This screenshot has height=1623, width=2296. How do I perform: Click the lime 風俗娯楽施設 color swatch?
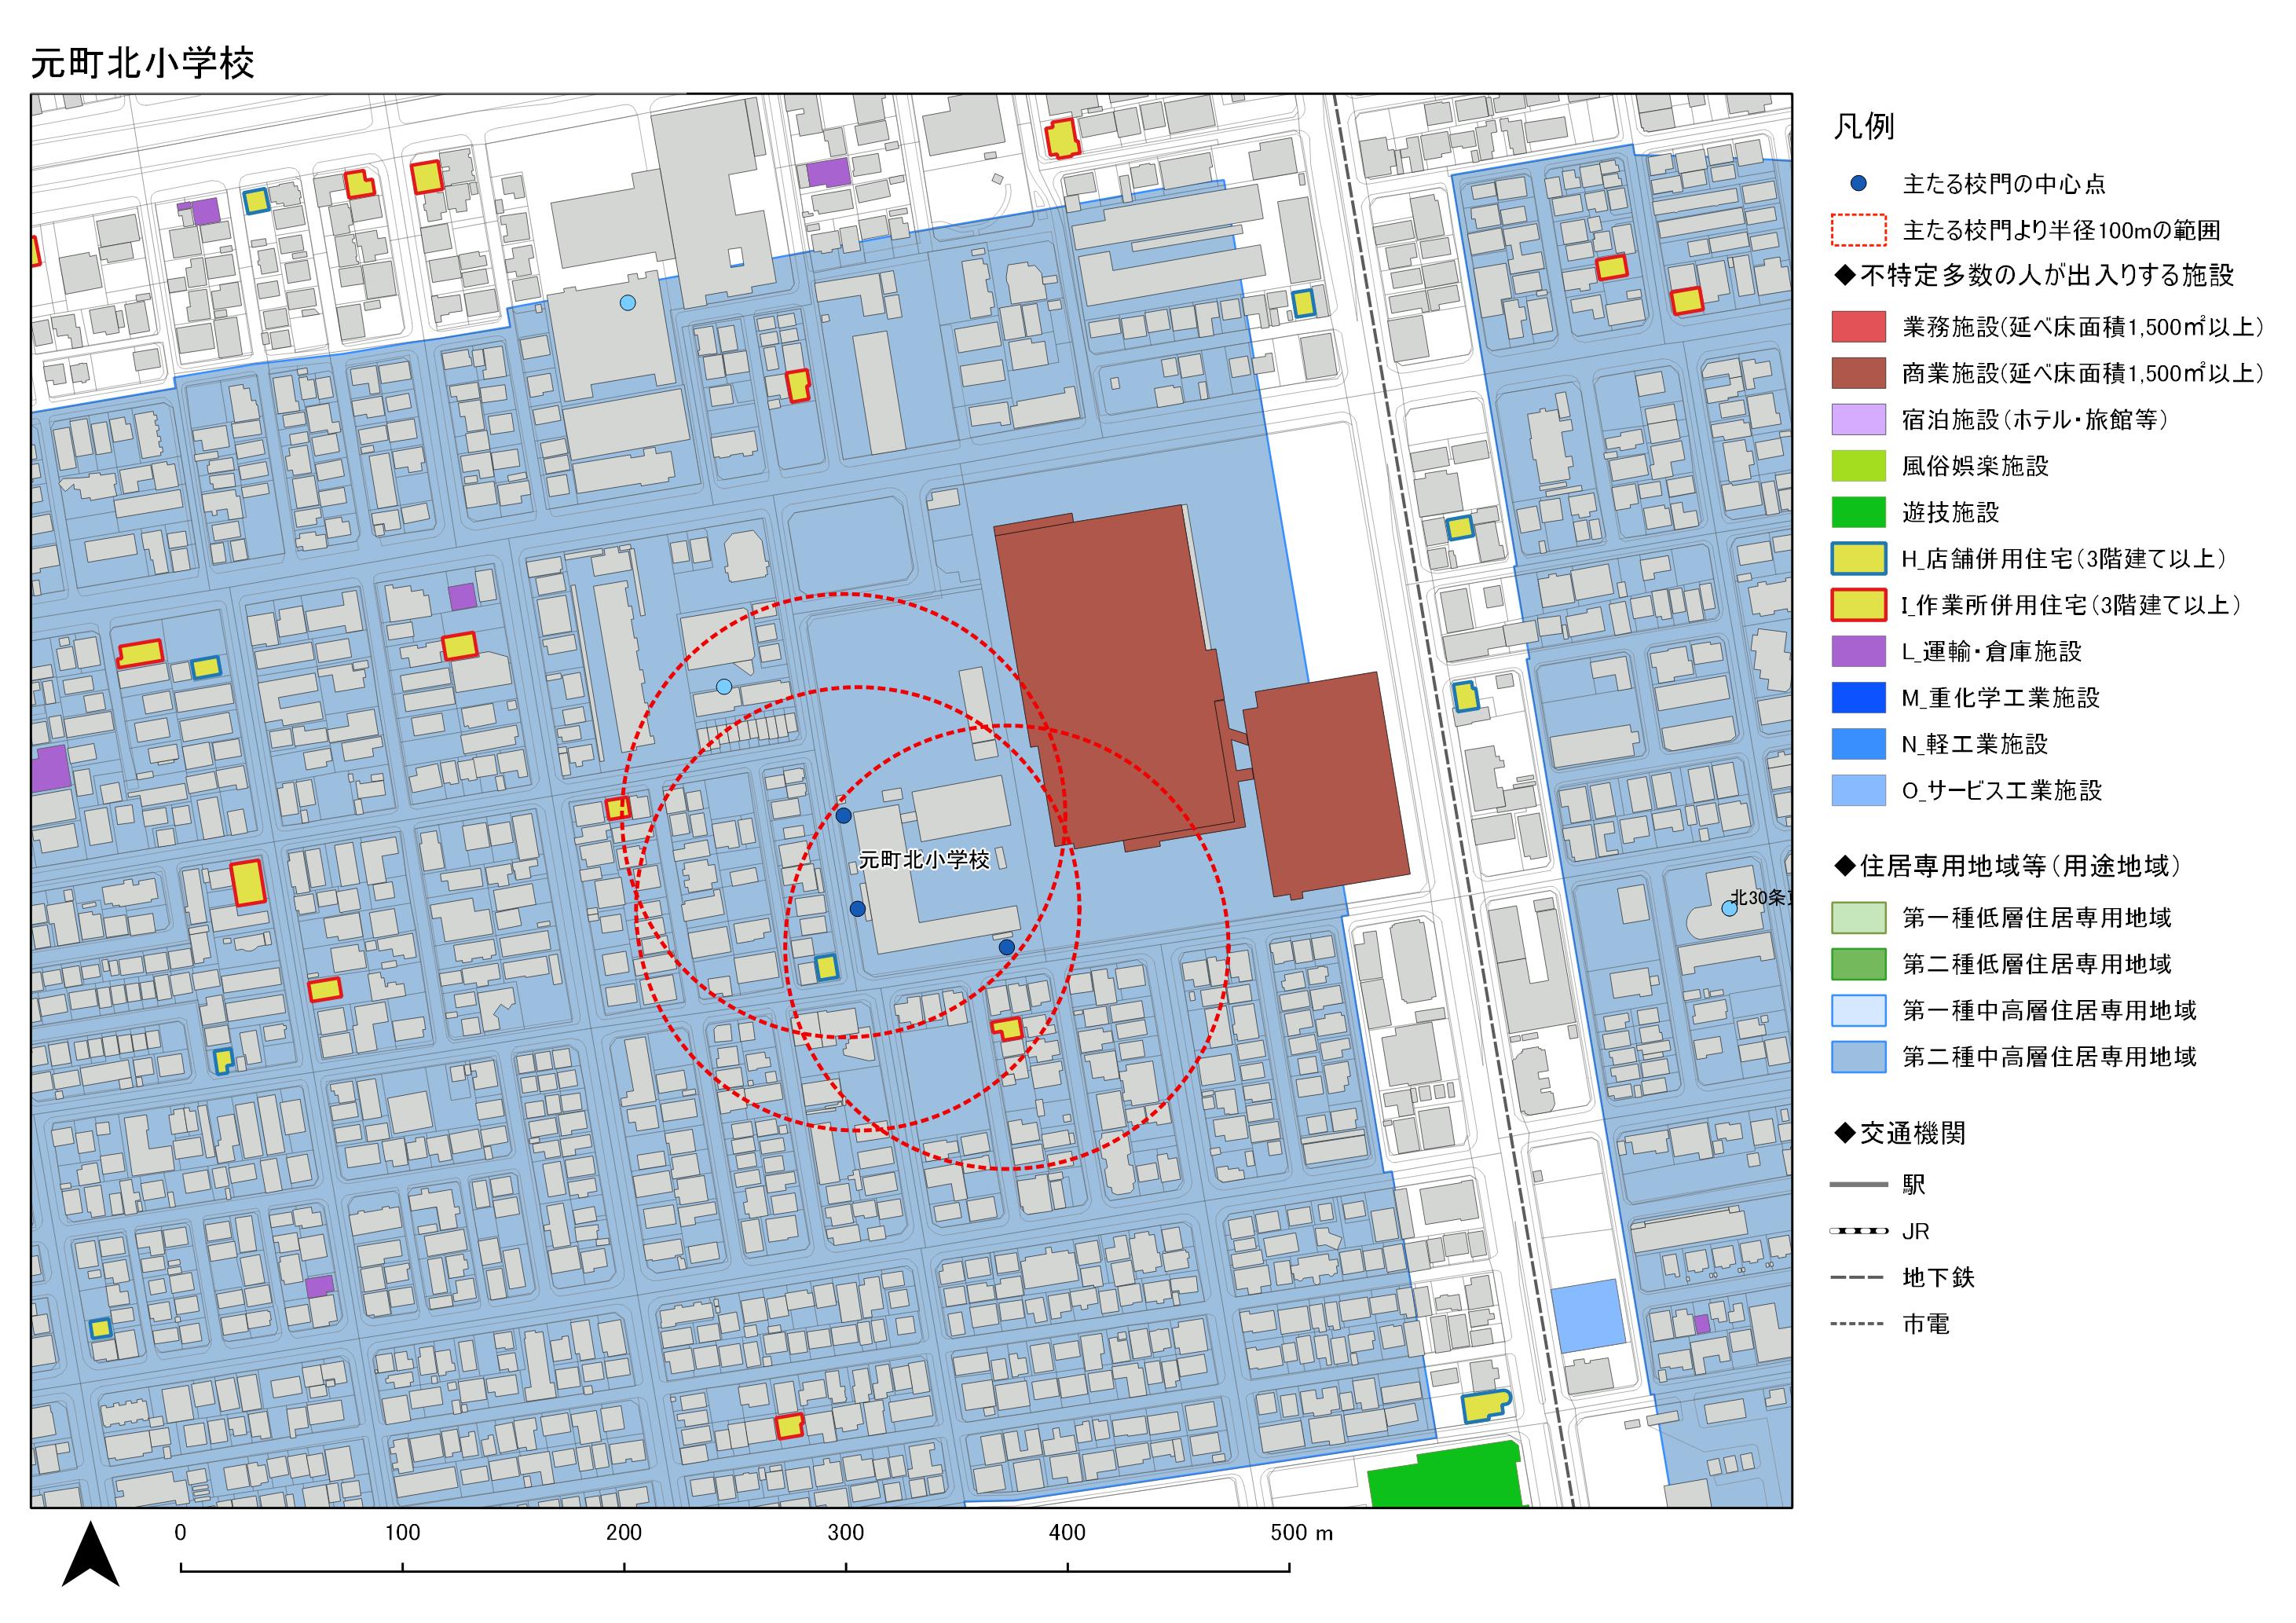pos(1858,466)
